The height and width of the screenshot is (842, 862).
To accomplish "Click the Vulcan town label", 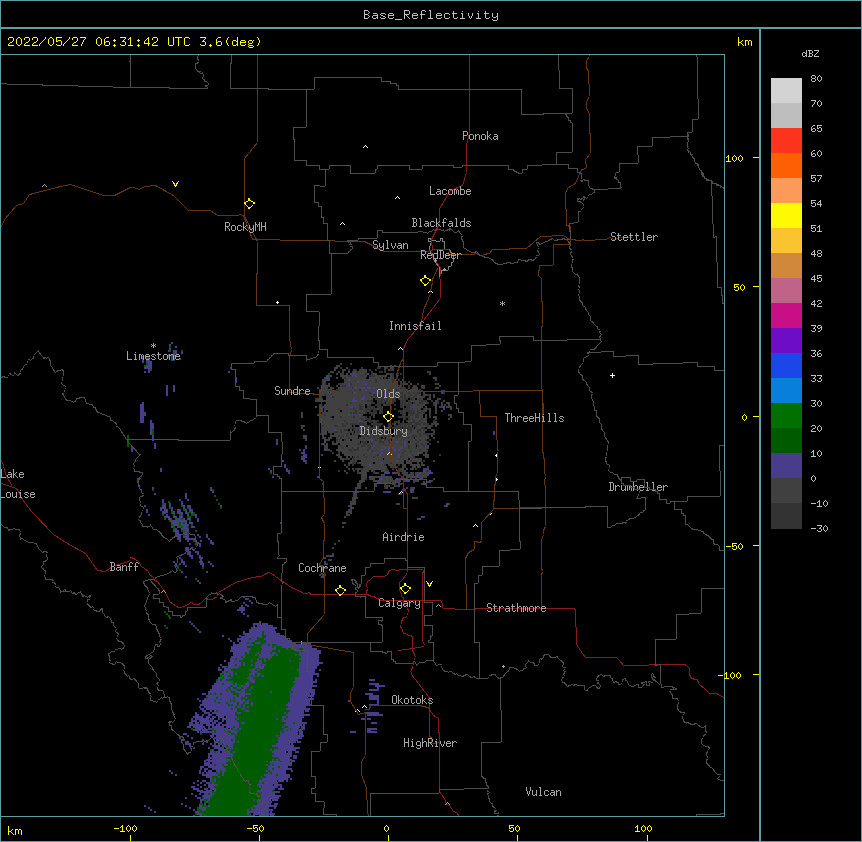I will point(543,792).
